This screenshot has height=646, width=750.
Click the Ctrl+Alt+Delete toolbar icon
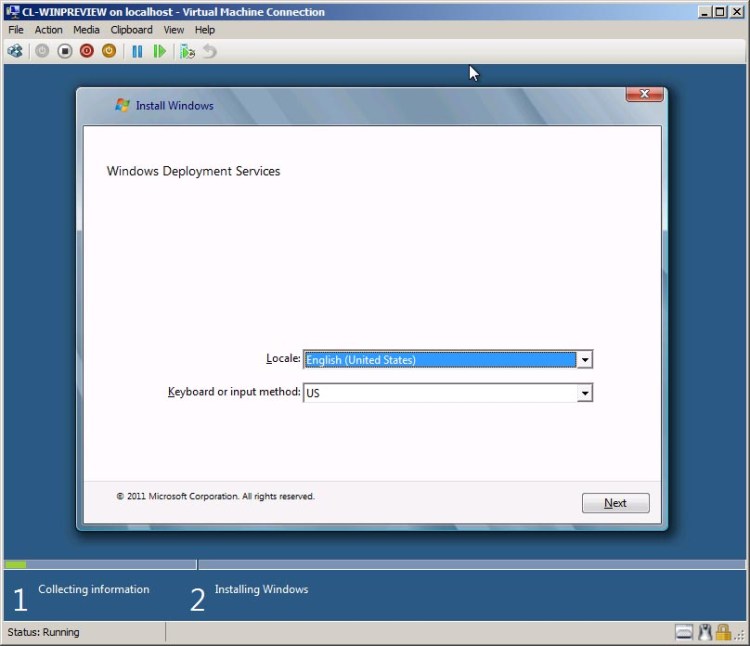coord(15,51)
